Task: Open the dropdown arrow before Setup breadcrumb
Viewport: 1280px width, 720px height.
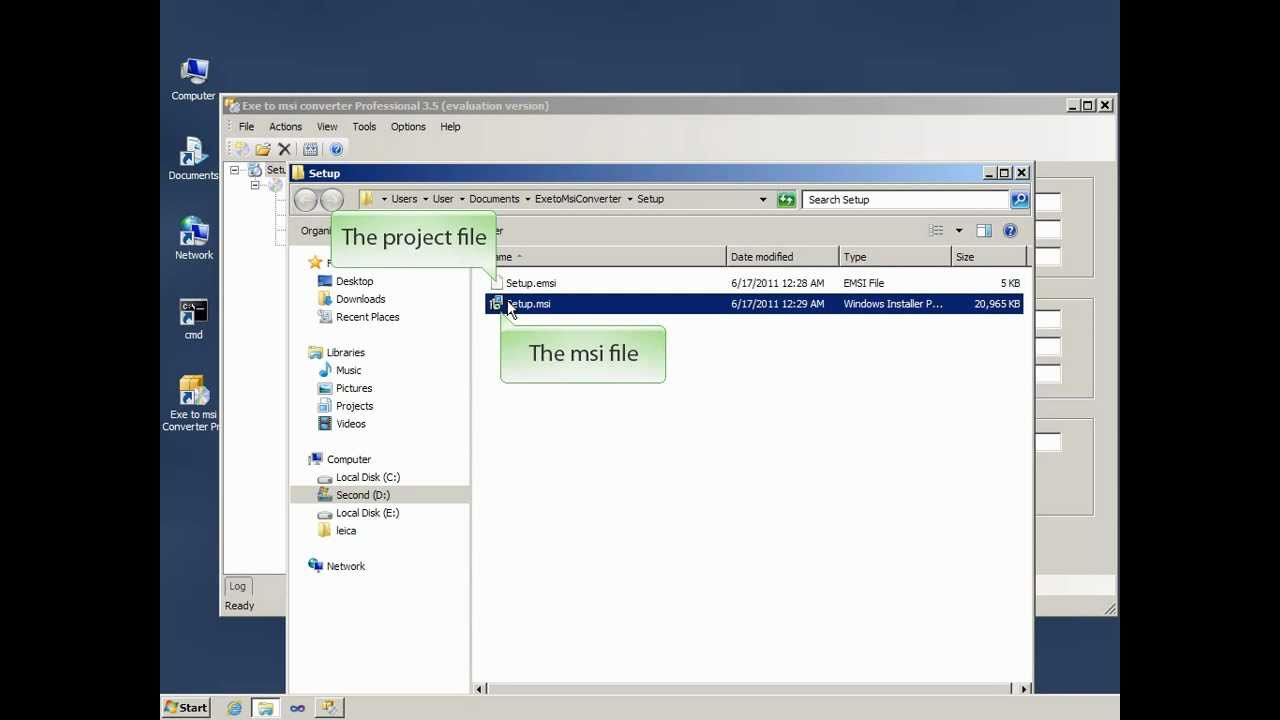Action: coord(630,199)
